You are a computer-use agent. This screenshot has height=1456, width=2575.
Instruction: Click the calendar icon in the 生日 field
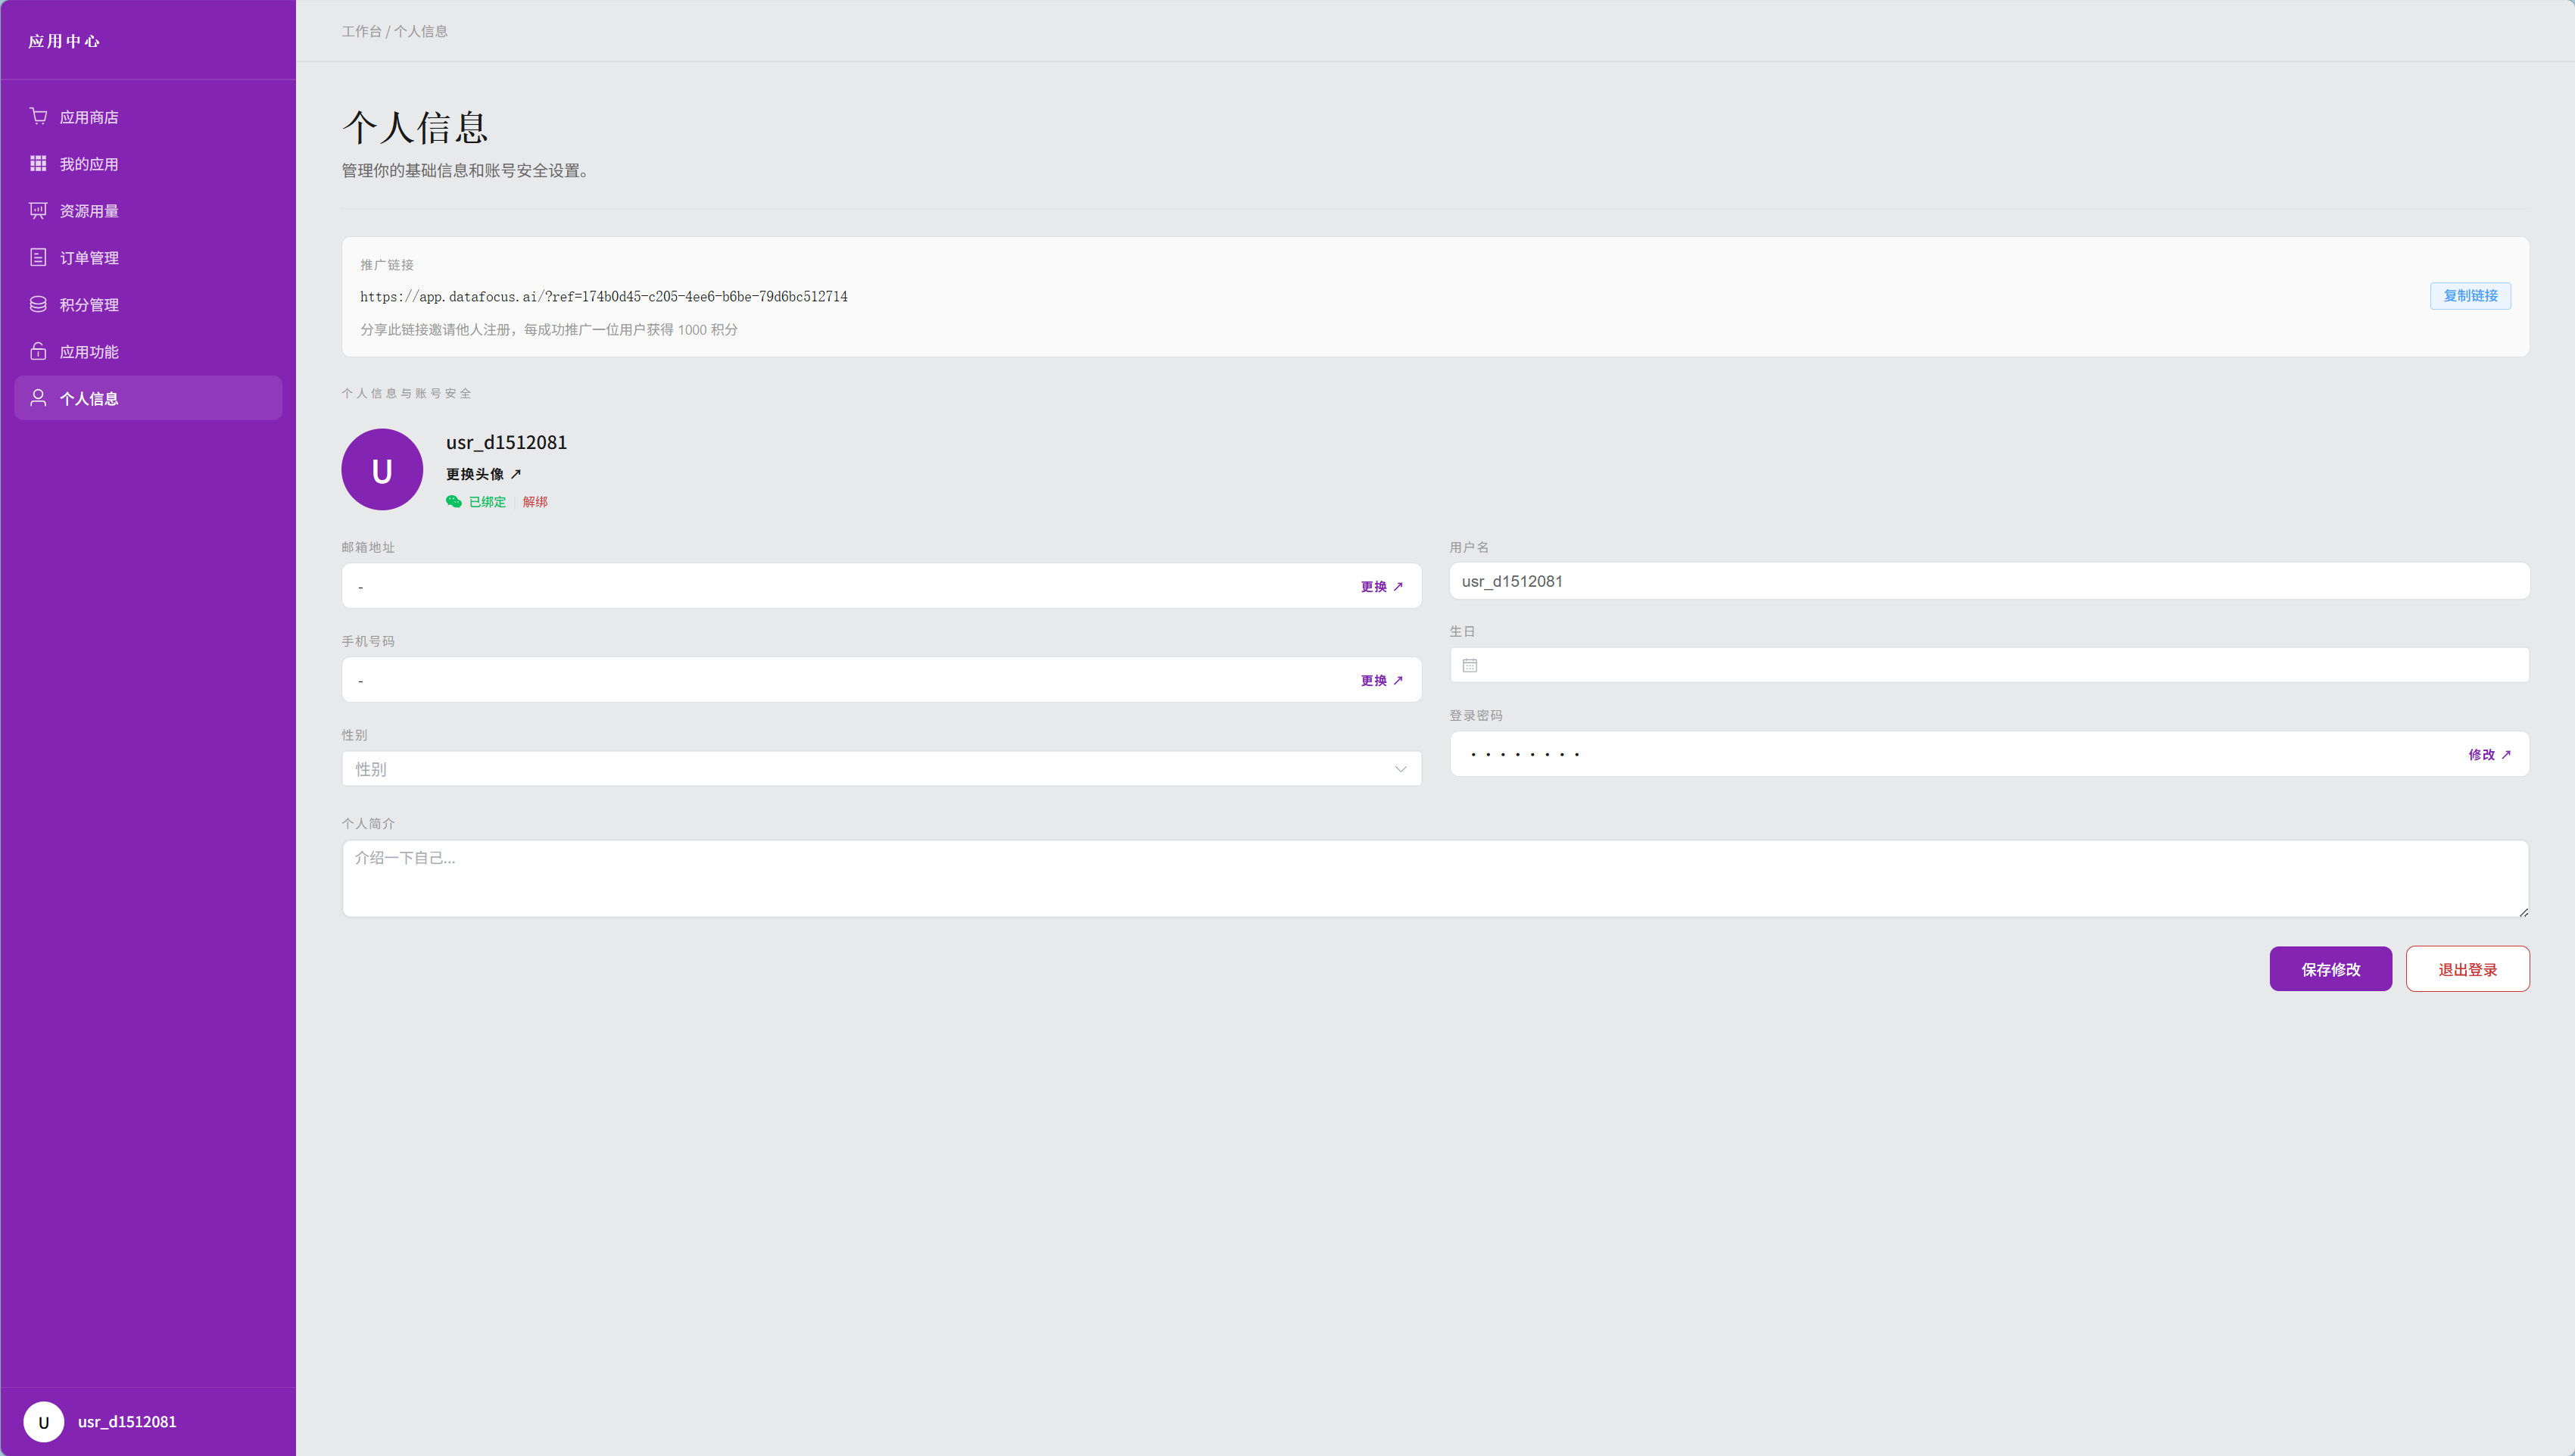coord(1470,665)
